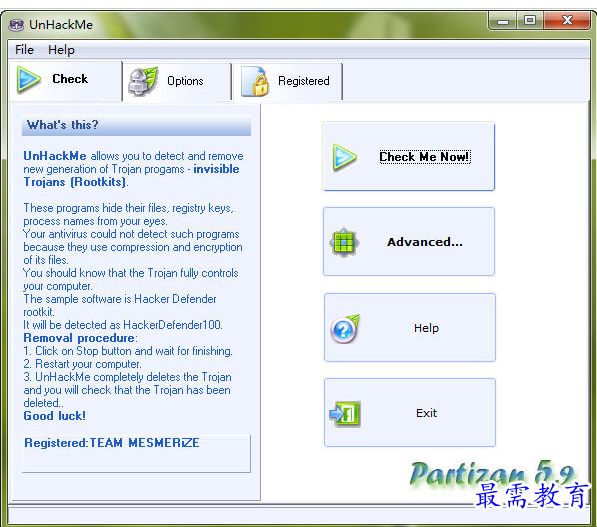Click the Check Me Now! button
Image resolution: width=597 pixels, height=527 pixels.
tap(409, 157)
